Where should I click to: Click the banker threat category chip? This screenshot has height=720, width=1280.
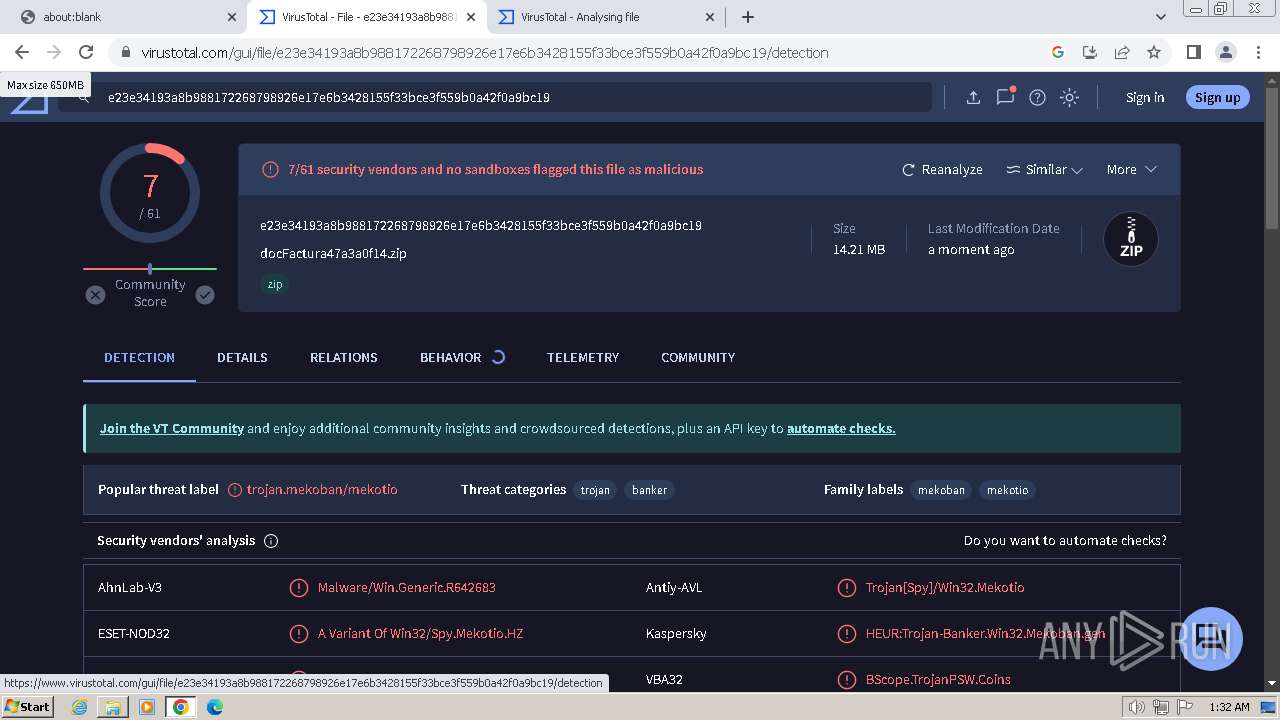(x=650, y=490)
